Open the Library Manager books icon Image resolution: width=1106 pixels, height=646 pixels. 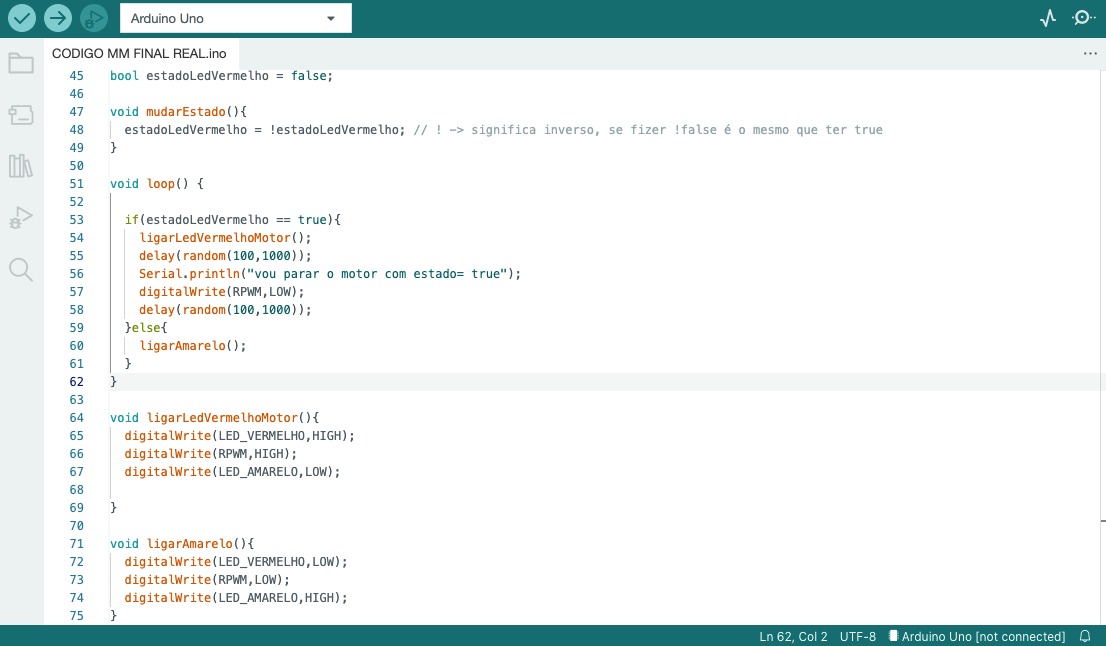(x=21, y=166)
